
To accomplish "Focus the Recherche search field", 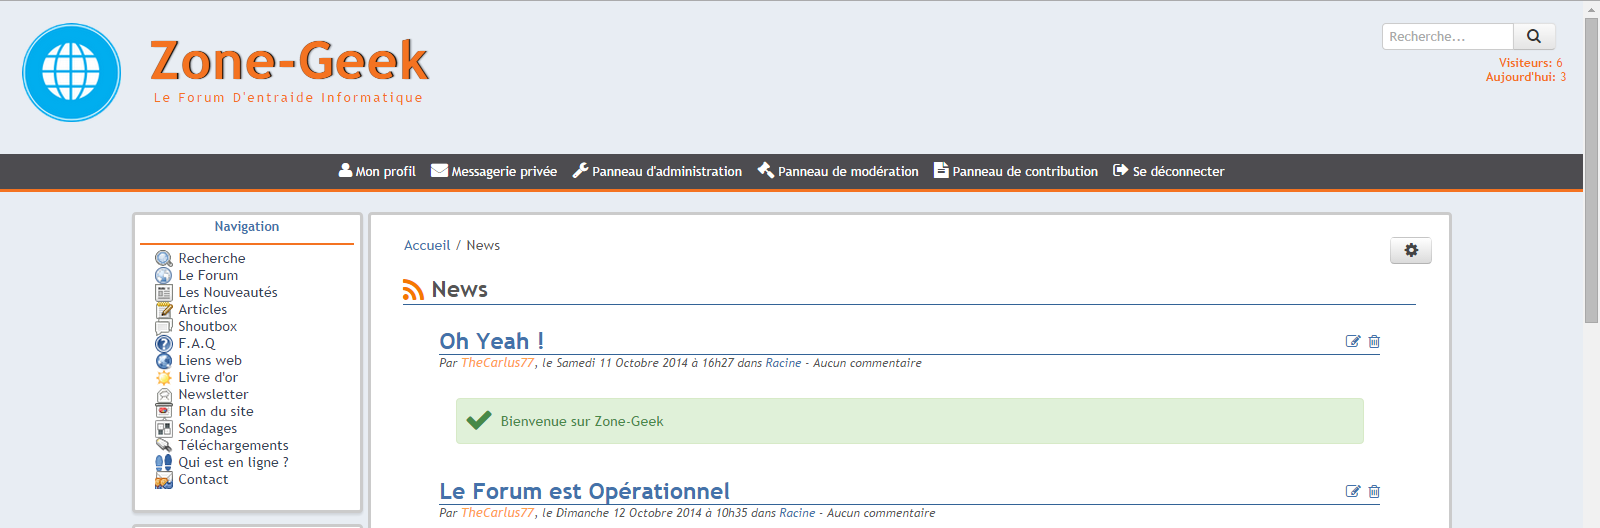I will point(1447,37).
